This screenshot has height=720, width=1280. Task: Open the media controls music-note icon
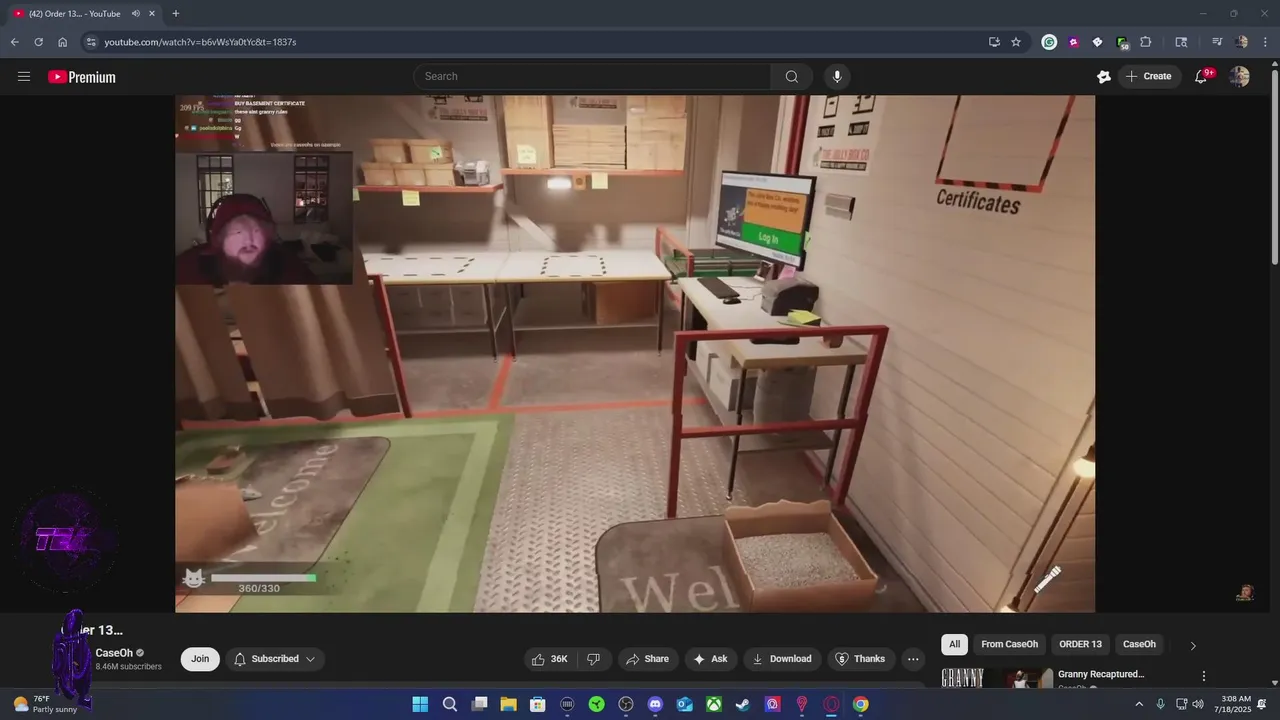[x=1217, y=42]
